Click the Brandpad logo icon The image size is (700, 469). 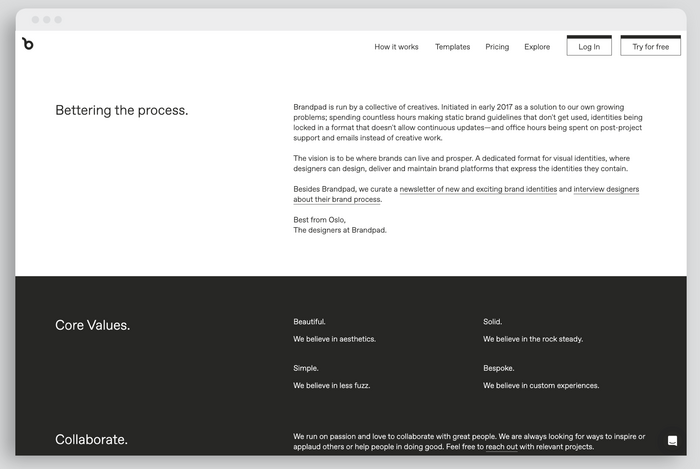(28, 44)
